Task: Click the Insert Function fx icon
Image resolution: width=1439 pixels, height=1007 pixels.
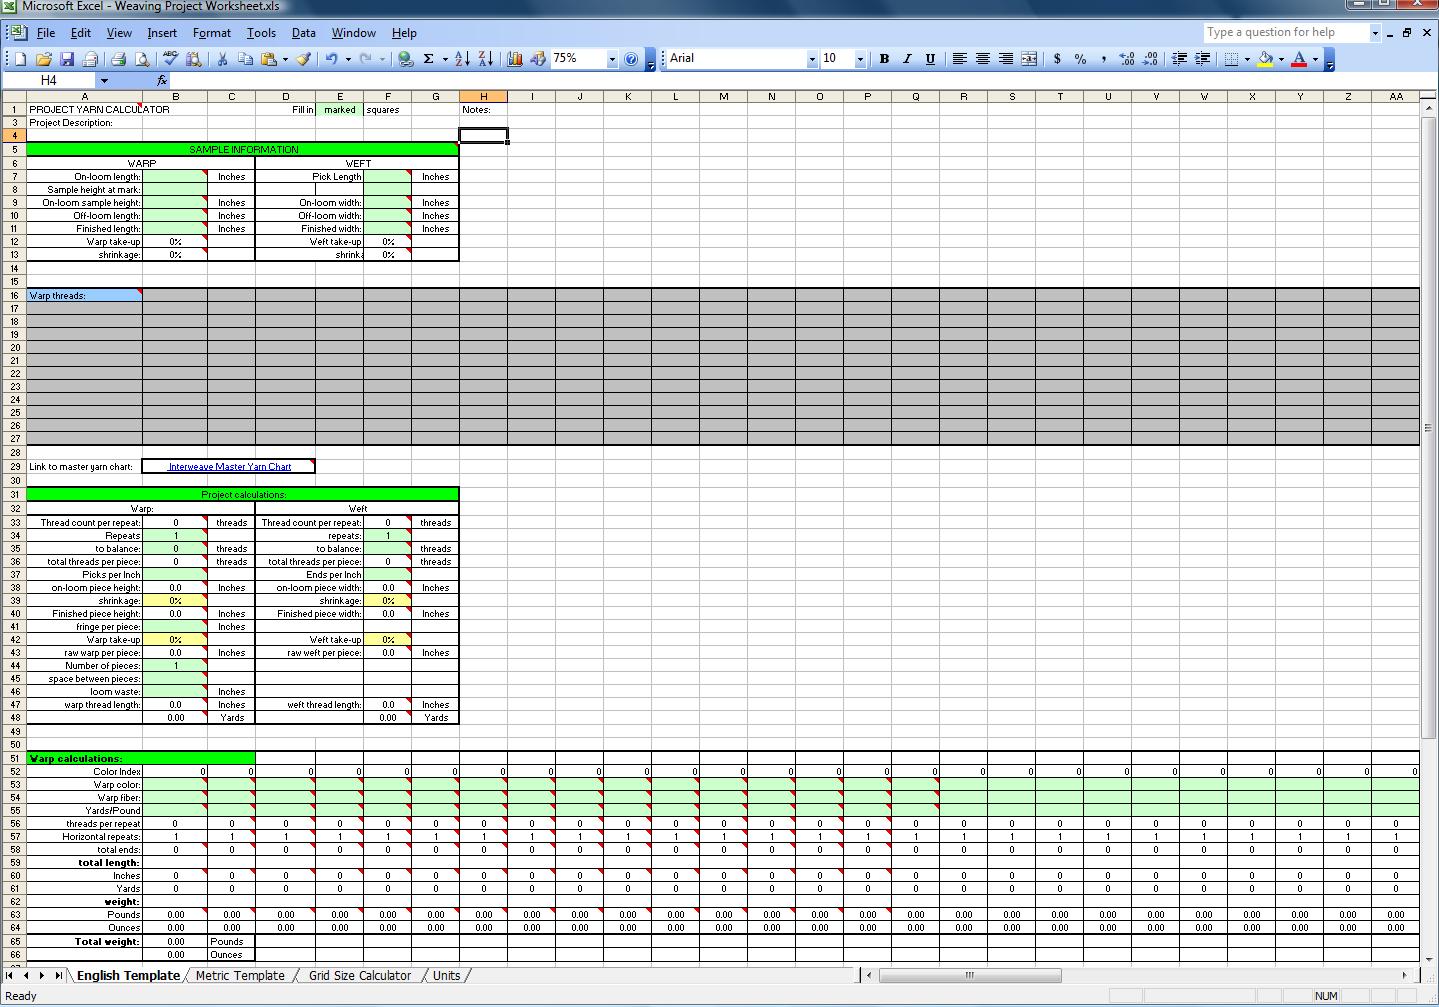Action: [162, 80]
